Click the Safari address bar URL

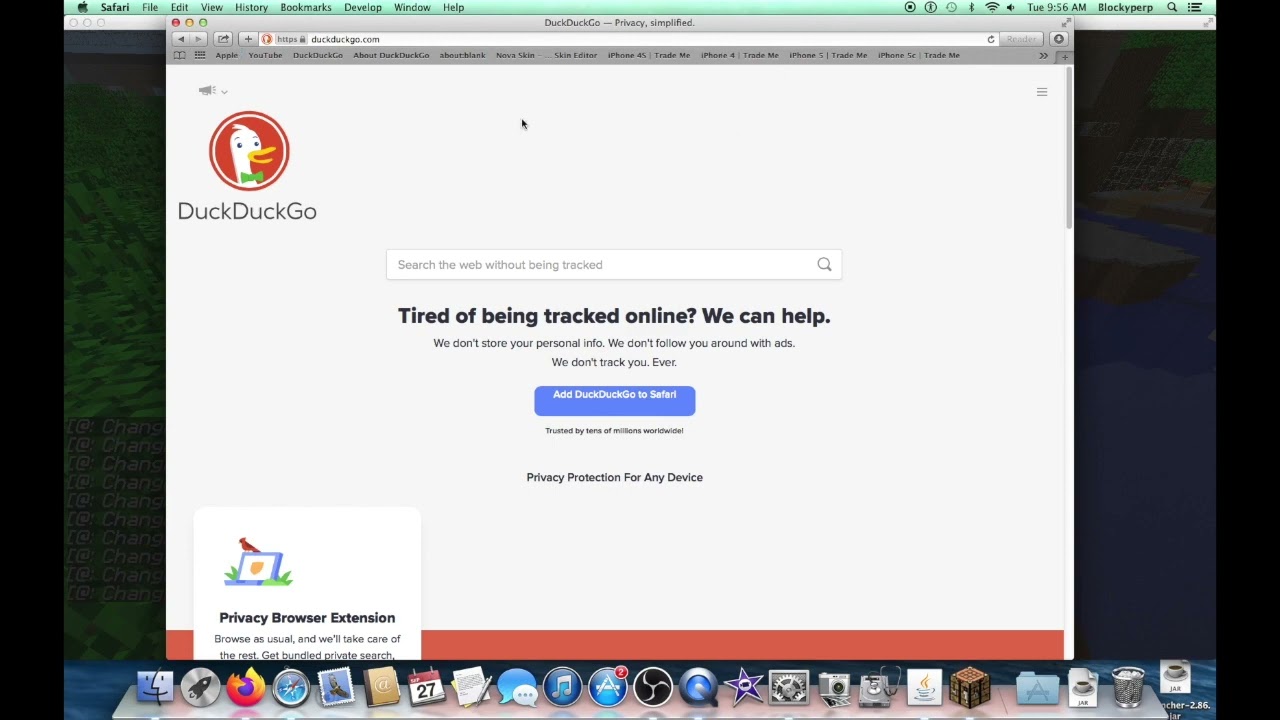pos(345,39)
